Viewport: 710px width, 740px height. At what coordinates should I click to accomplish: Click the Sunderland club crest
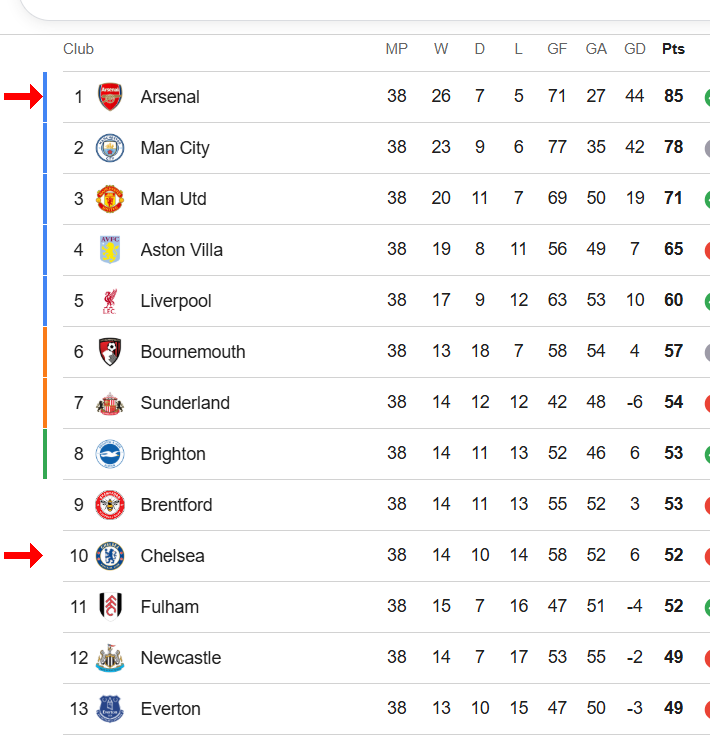point(110,404)
